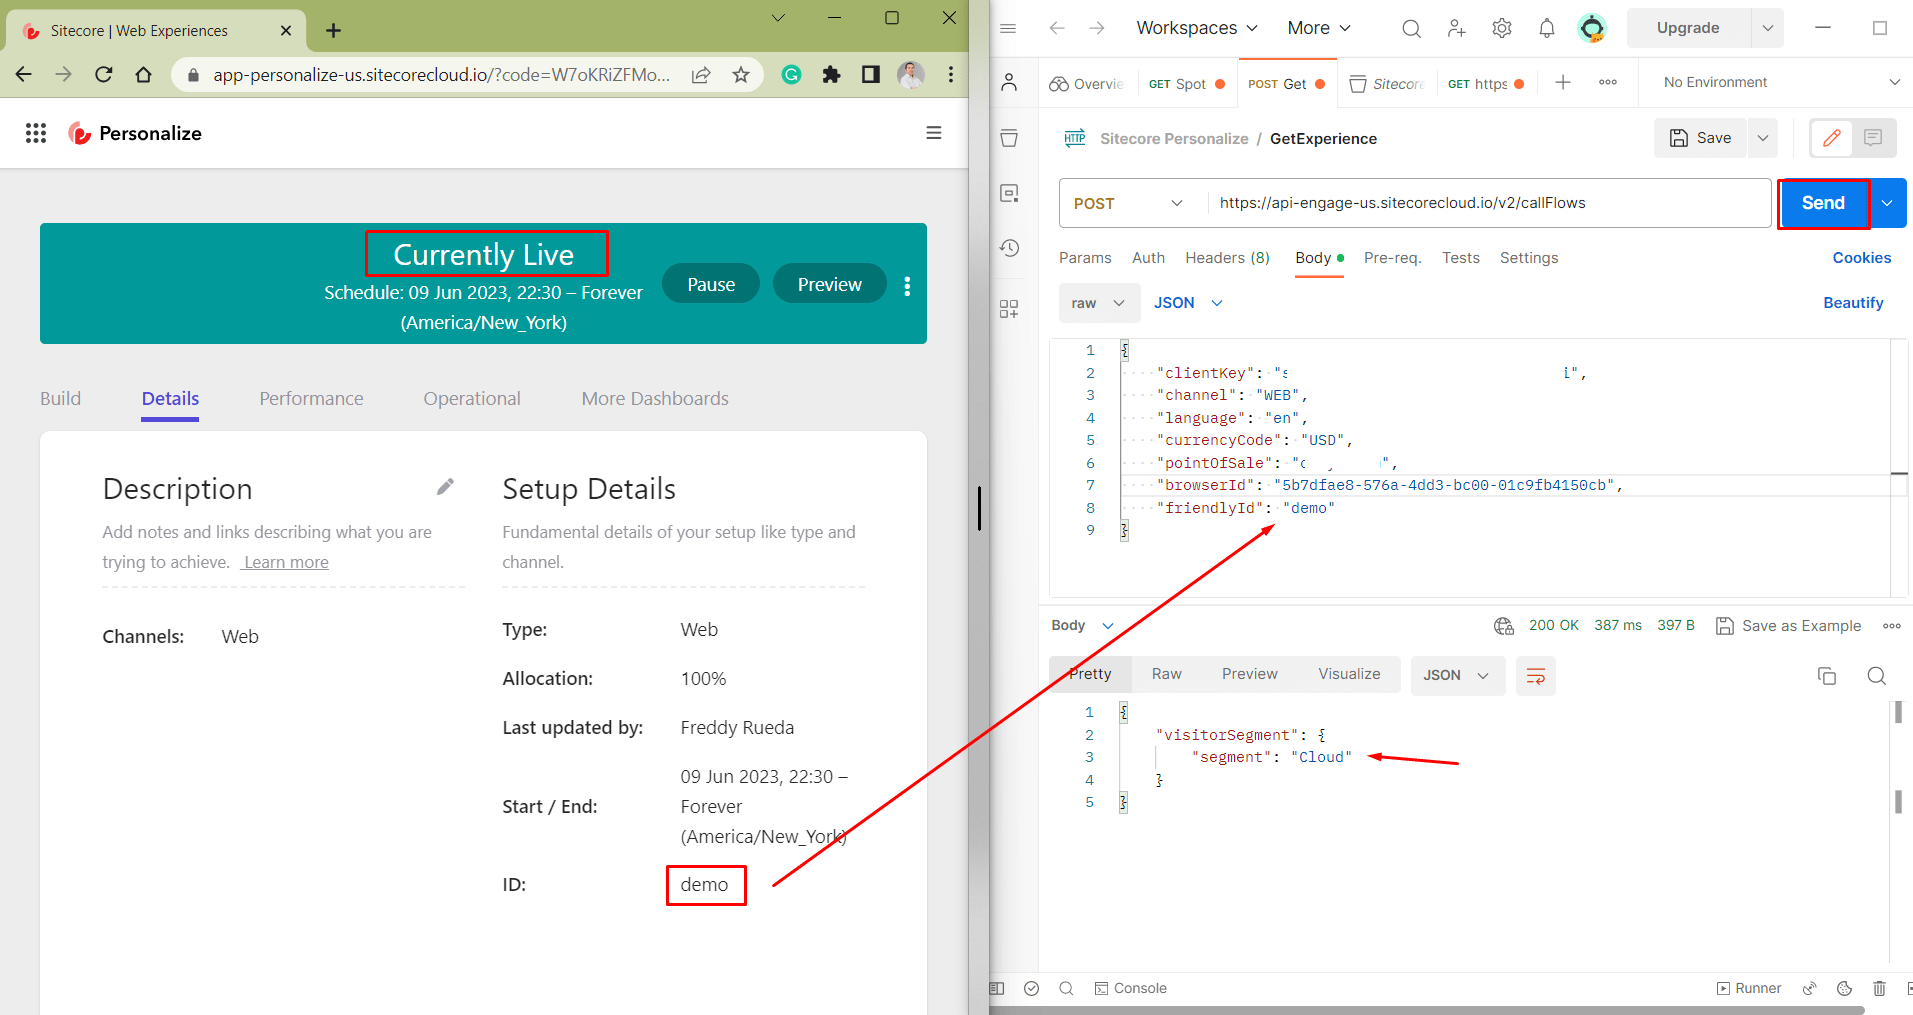Switch to comment mode icon
Image resolution: width=1913 pixels, height=1015 pixels.
point(1873,138)
